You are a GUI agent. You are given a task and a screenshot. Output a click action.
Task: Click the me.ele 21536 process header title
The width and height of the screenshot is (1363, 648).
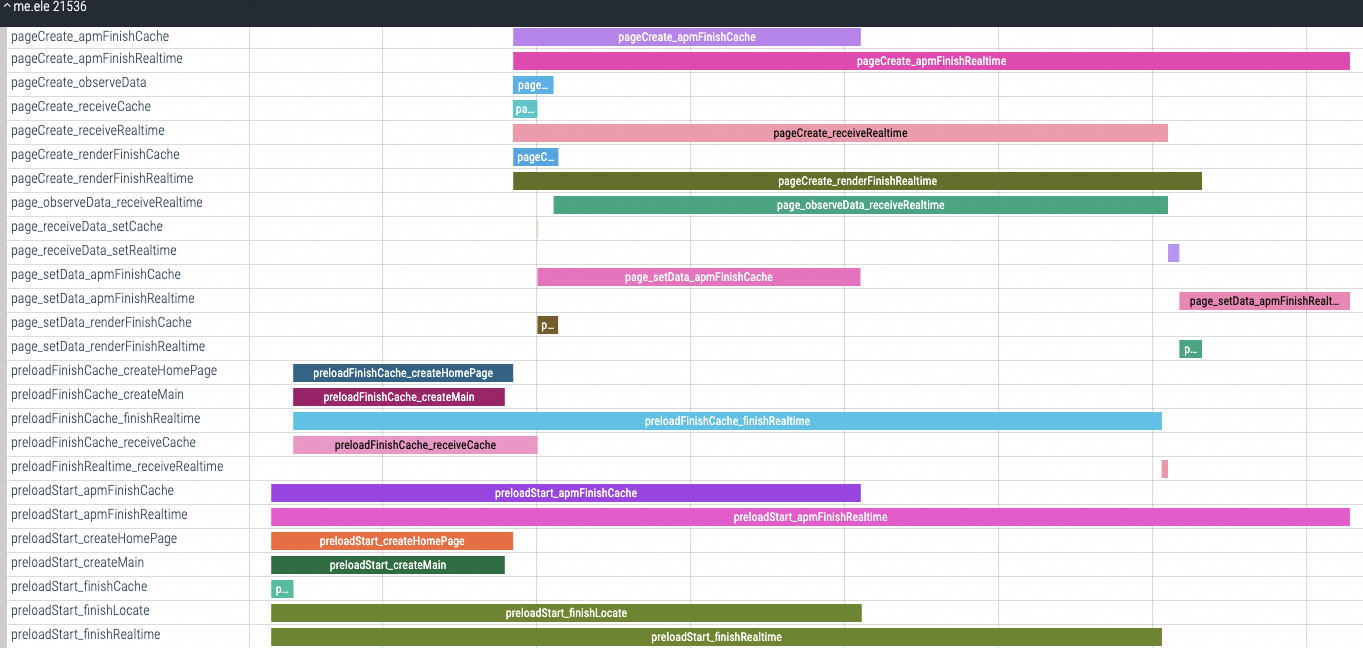click(49, 7)
